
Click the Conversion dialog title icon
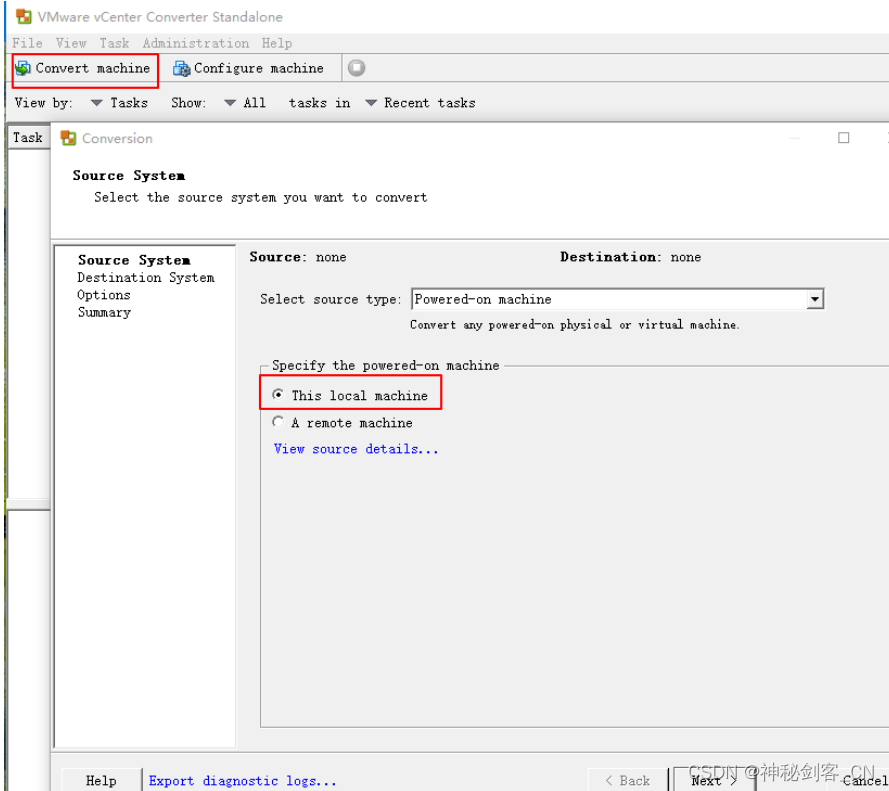coord(68,138)
